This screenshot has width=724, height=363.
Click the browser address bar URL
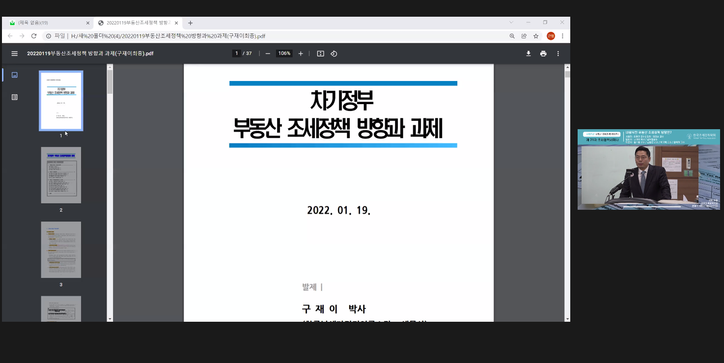pos(168,36)
